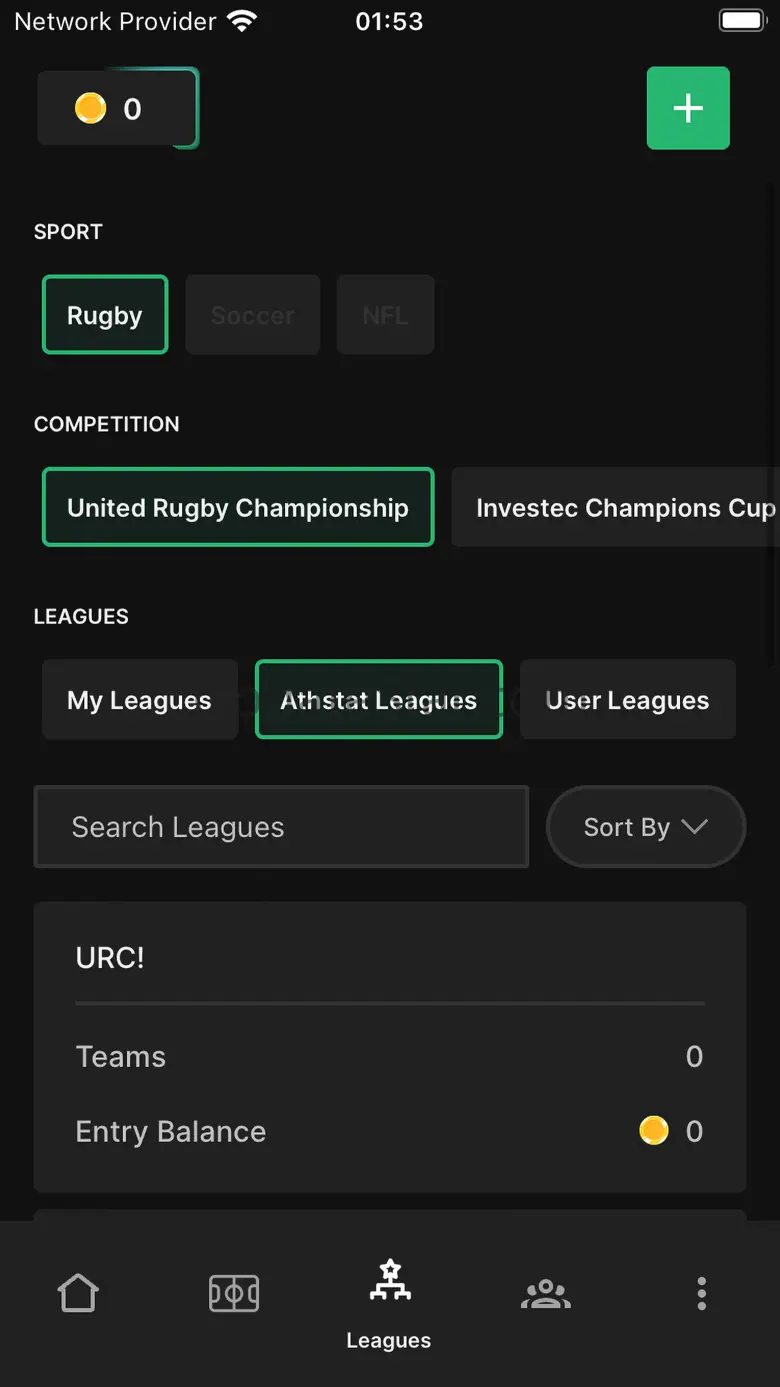Choose United Rugby Championship competition

pos(238,507)
